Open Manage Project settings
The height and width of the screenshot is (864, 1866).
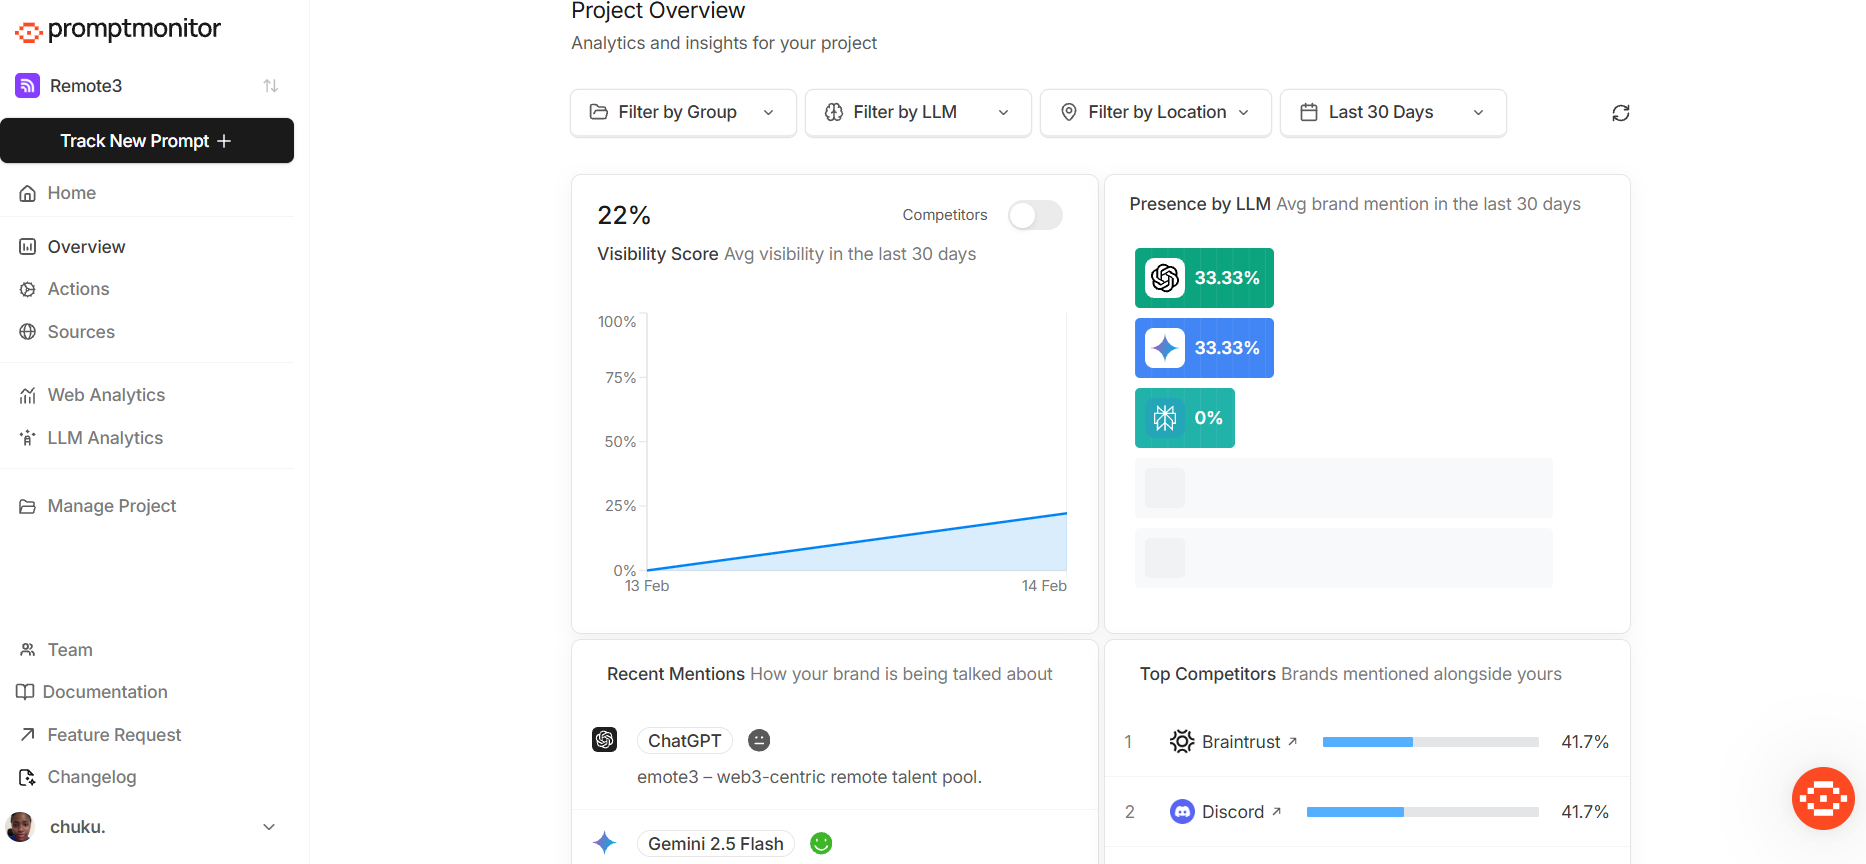(x=112, y=506)
